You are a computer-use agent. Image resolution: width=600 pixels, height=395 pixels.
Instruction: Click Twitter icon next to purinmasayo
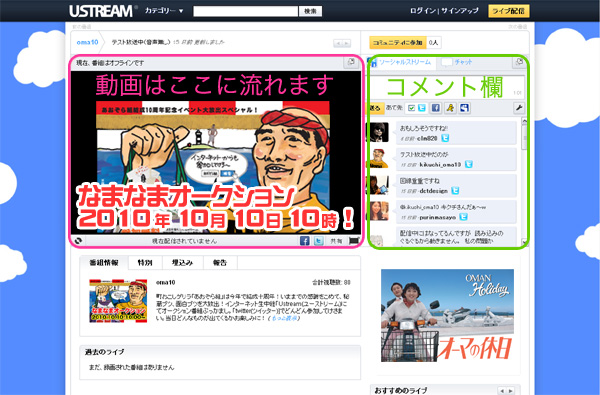[x=463, y=217]
